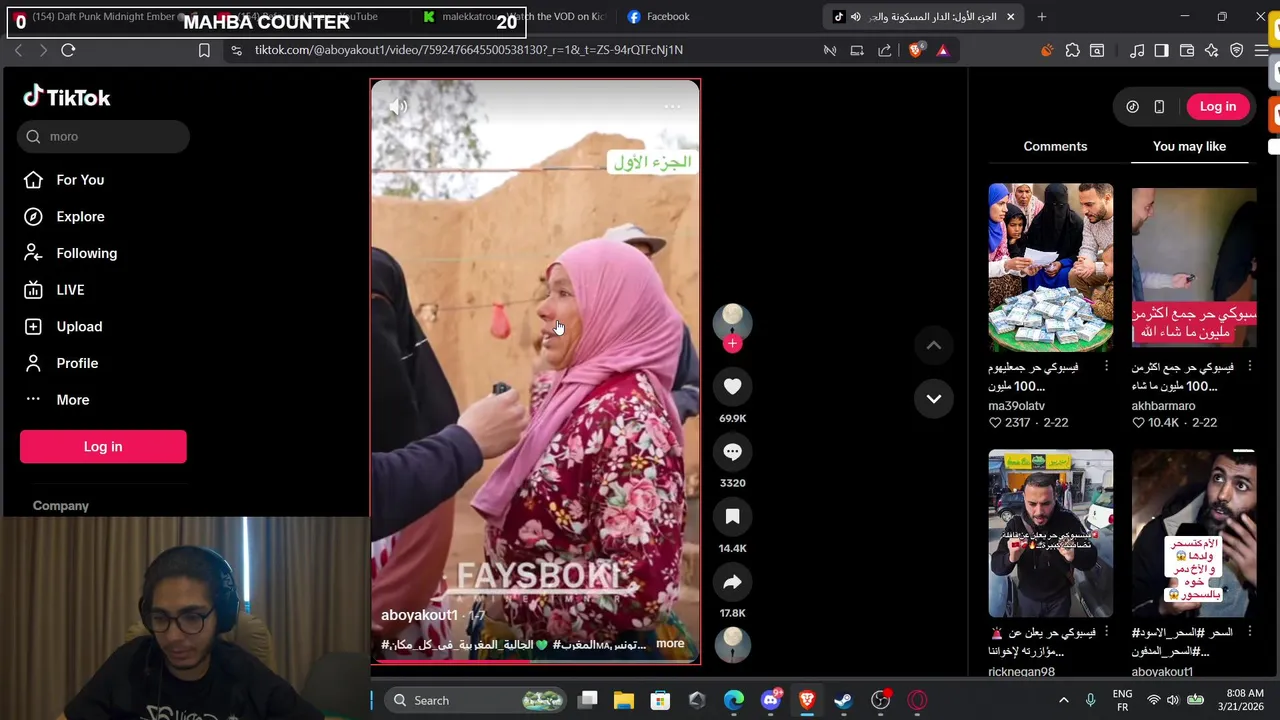The width and height of the screenshot is (1280, 720).
Task: Open Discord from the taskbar
Action: coord(770,700)
